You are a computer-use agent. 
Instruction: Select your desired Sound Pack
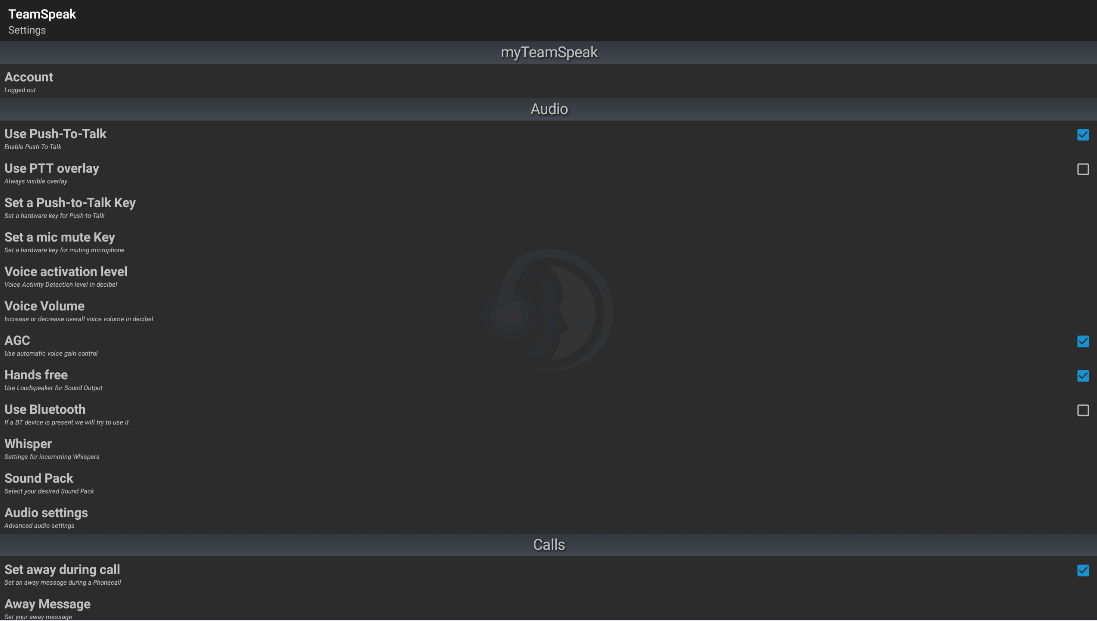[400, 483]
